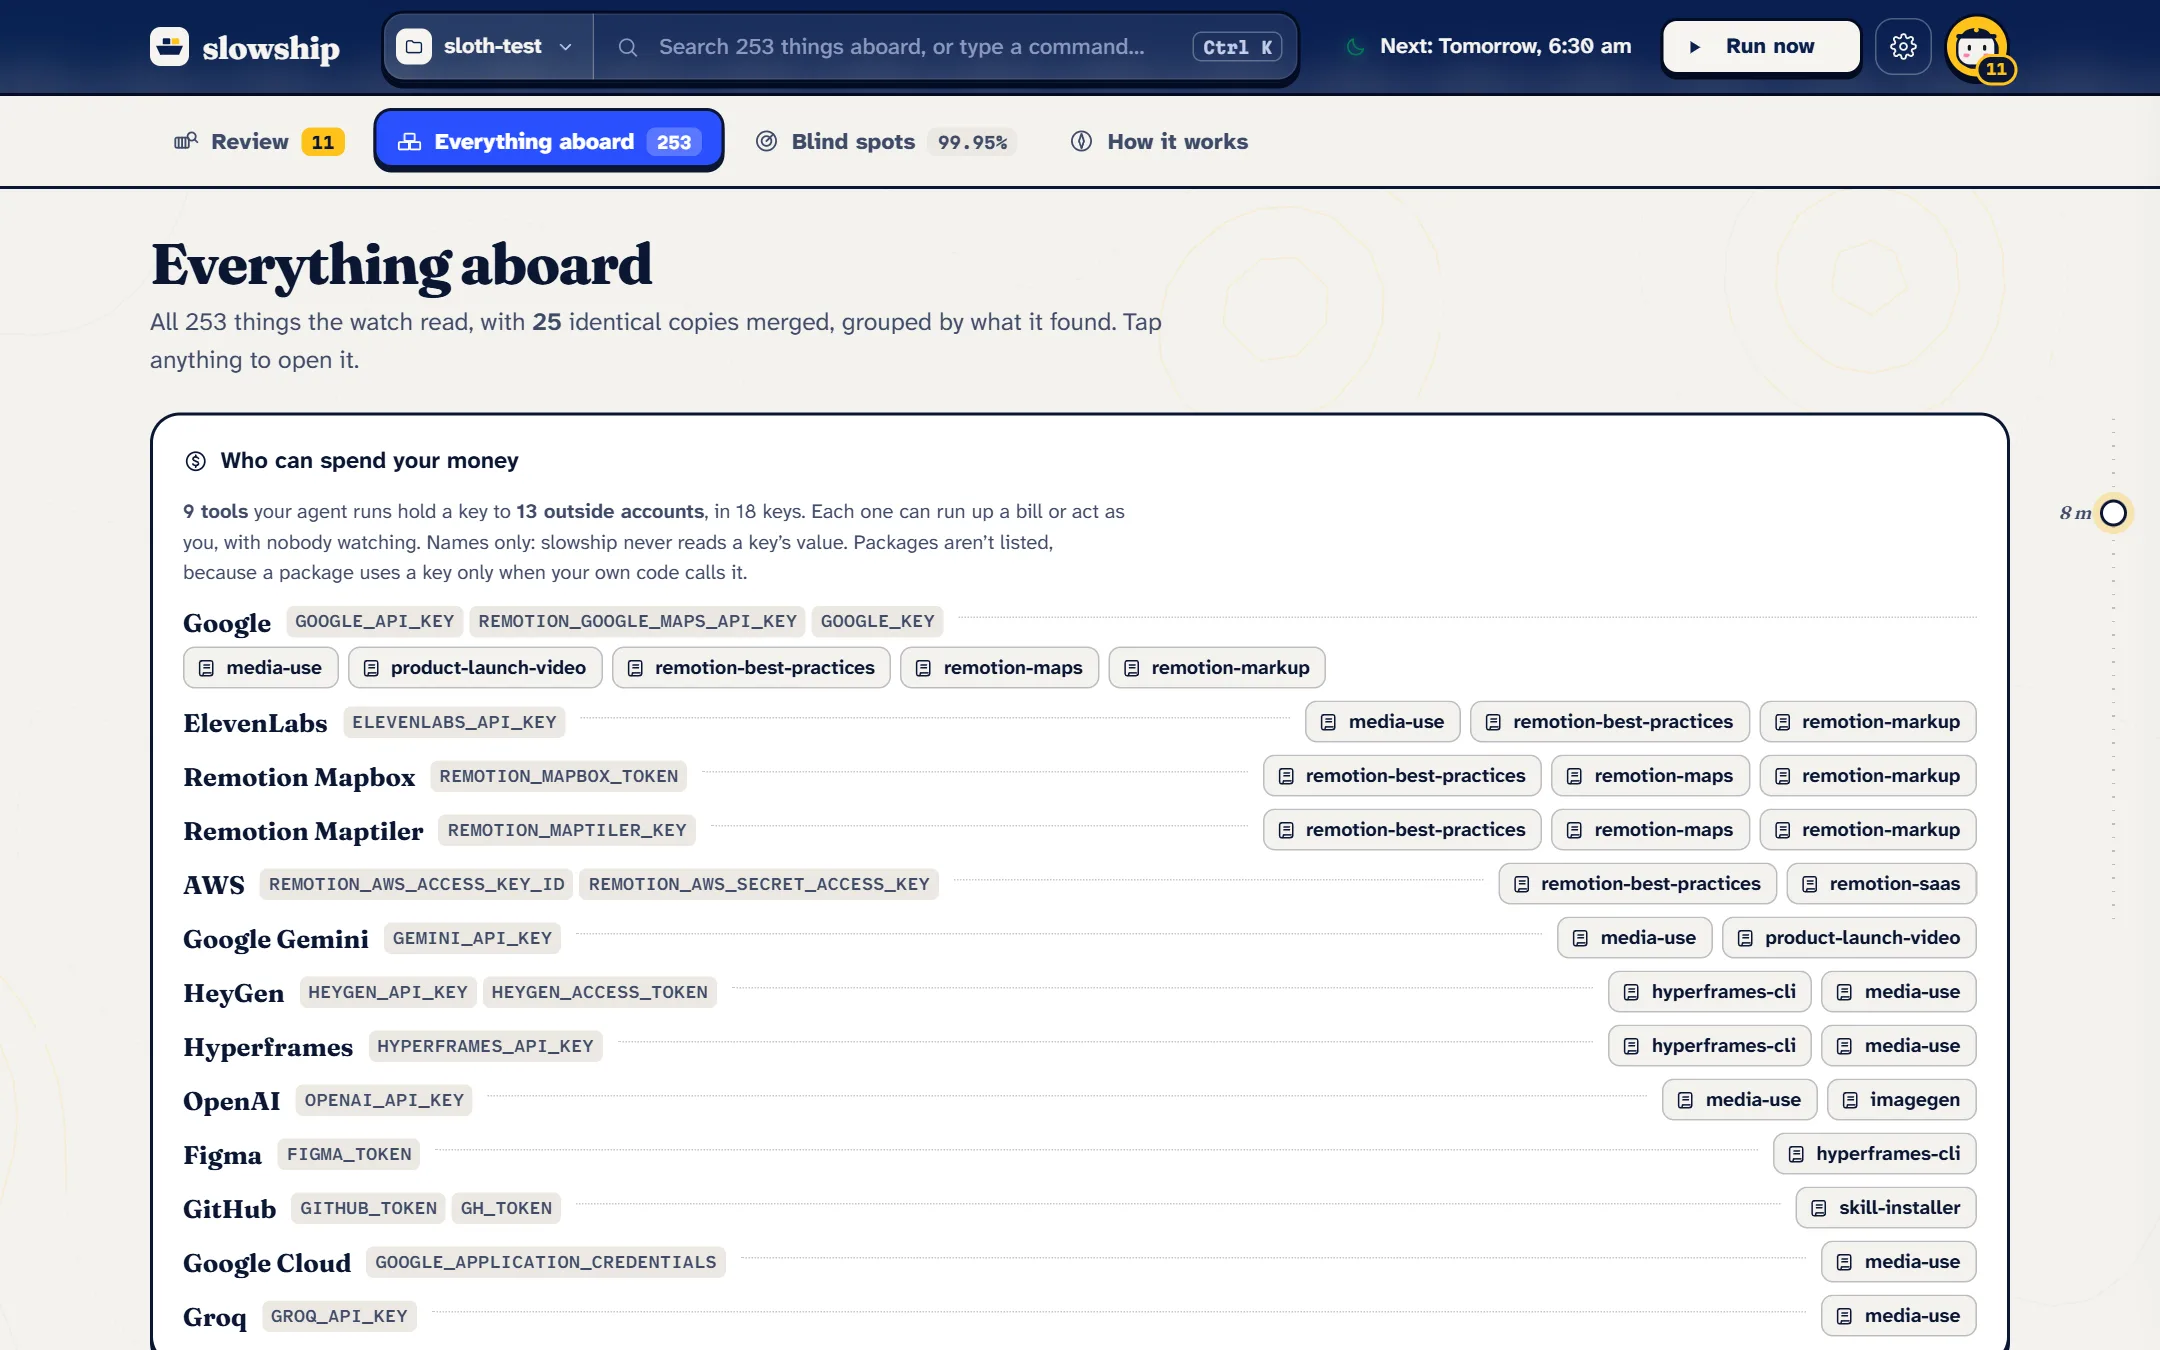Open hyperframes-cli in the Figma row
Screen dimensions: 2160x1350
(x=1874, y=1153)
